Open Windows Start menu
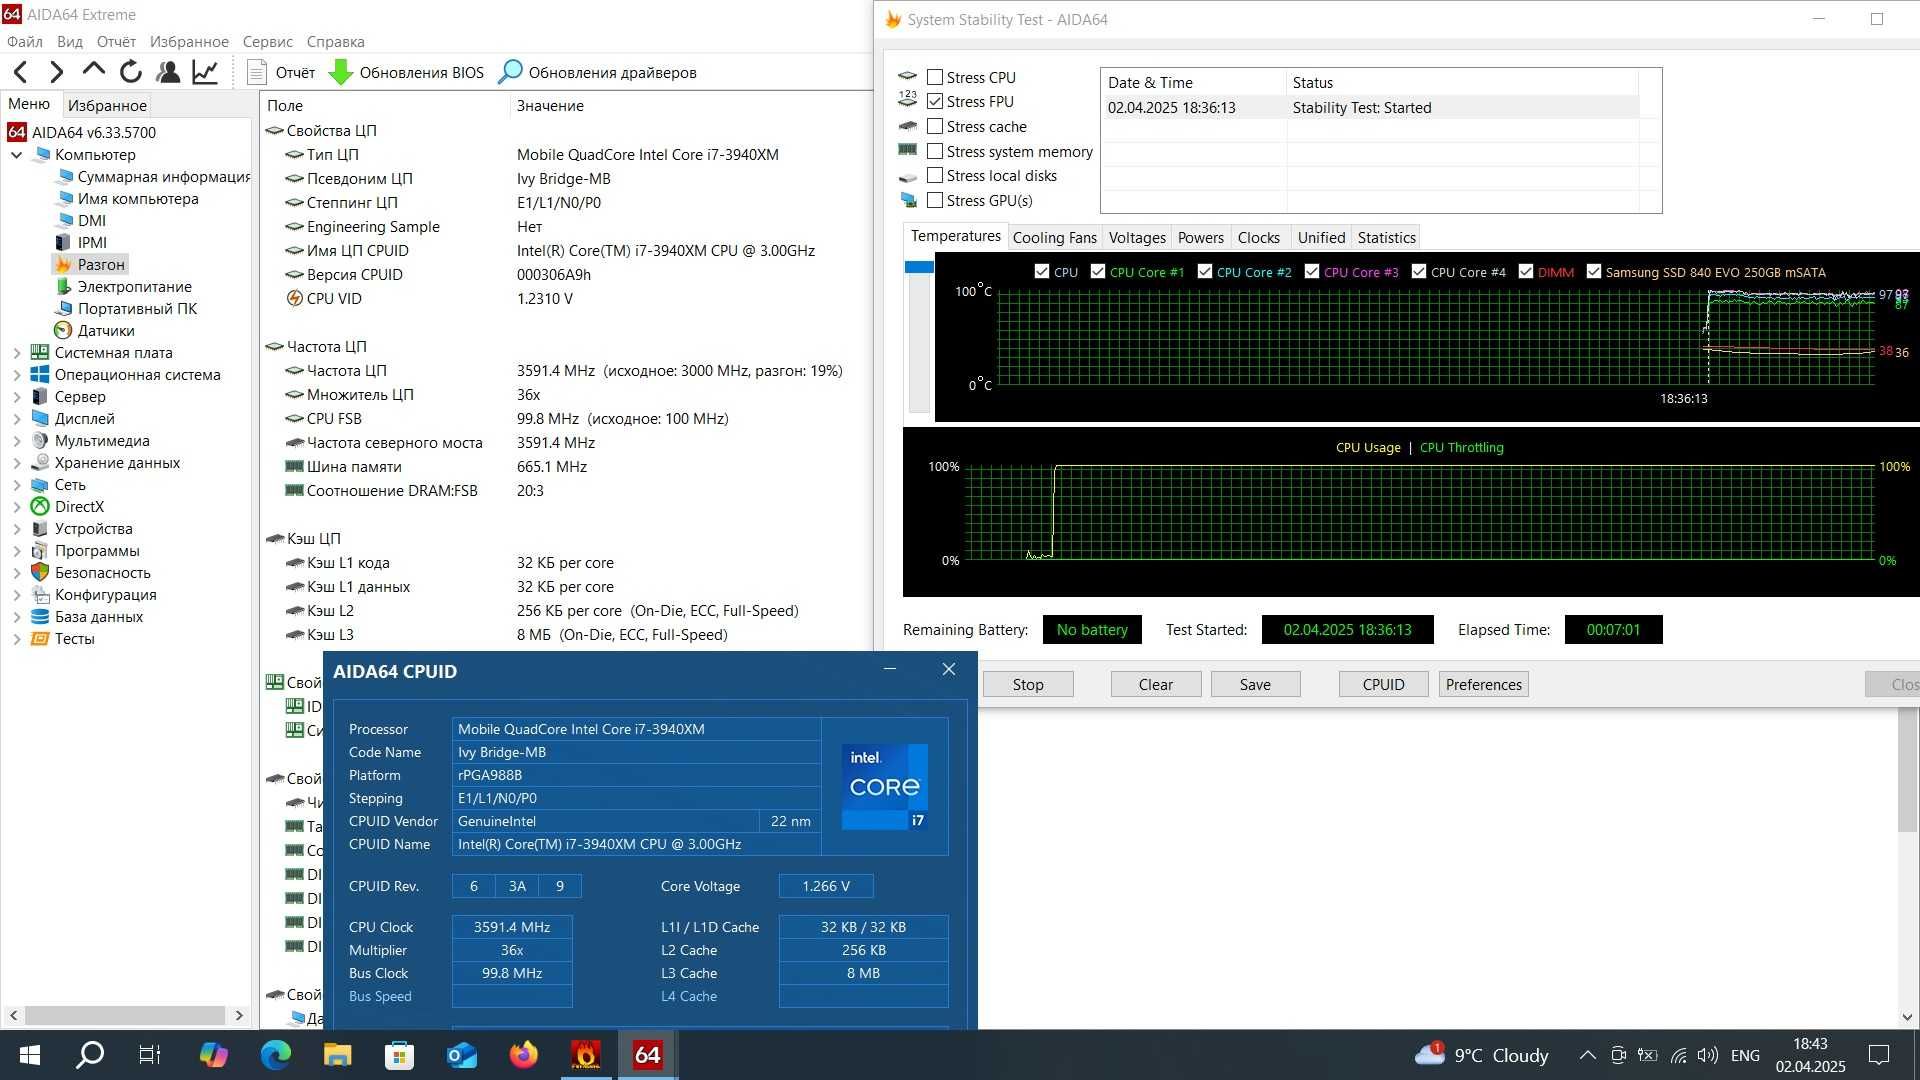 click(x=29, y=1055)
